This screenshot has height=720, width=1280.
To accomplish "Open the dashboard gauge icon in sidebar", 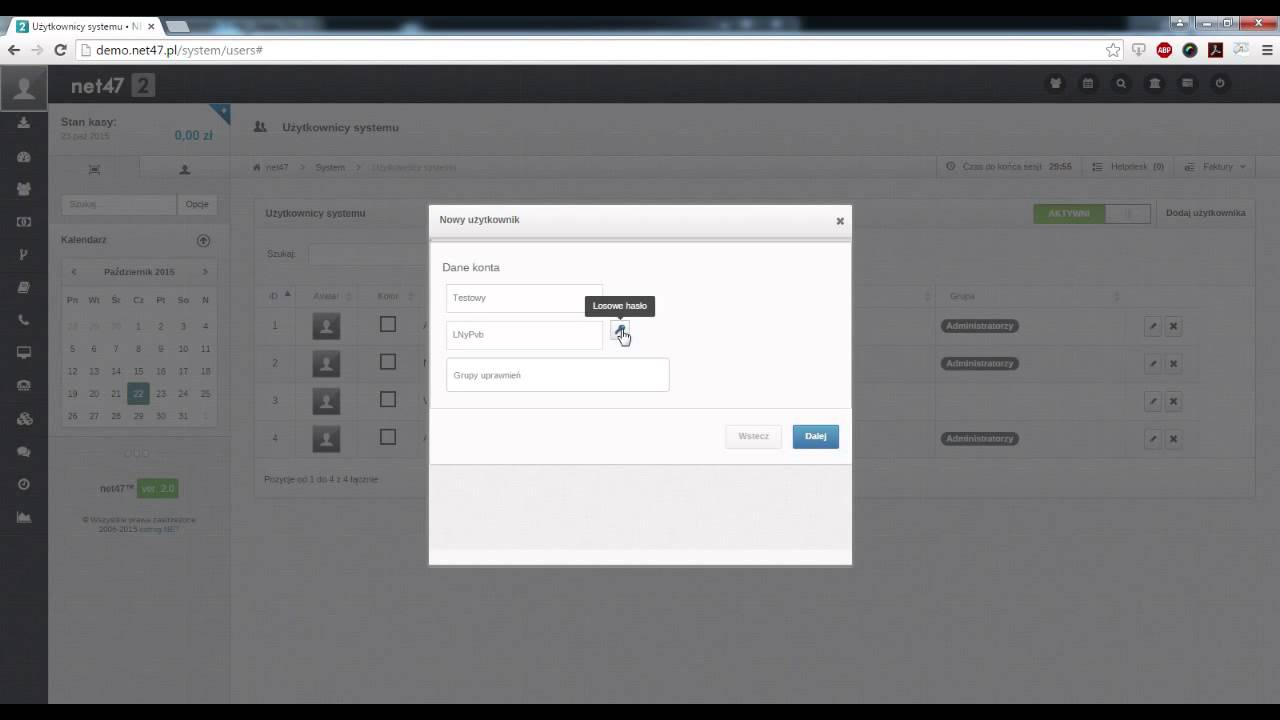I will (x=24, y=156).
